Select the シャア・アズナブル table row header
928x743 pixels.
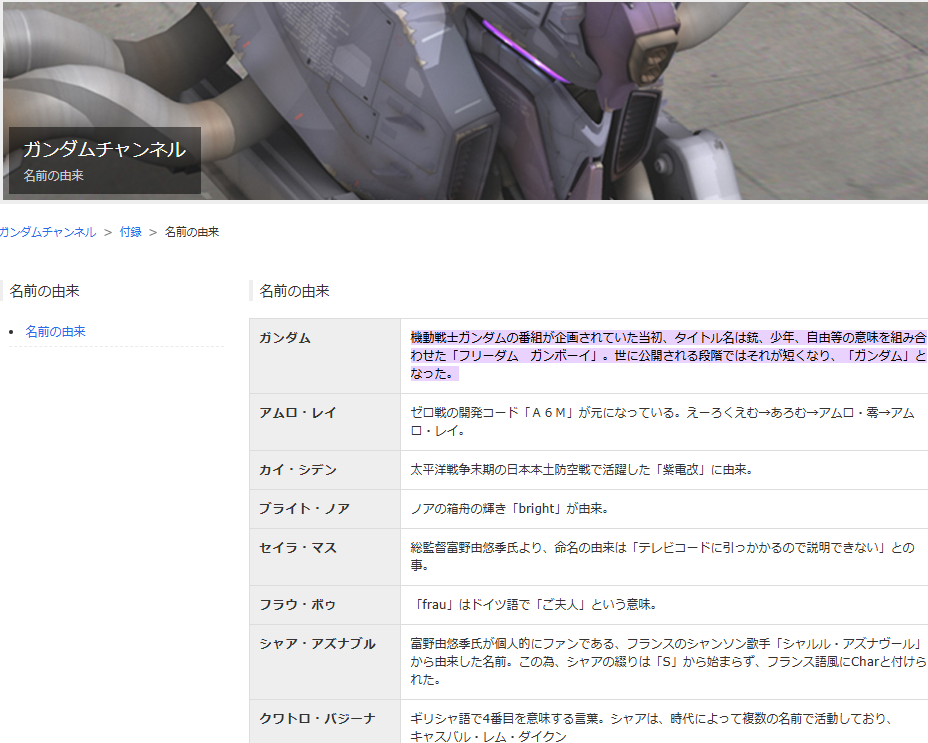[x=325, y=662]
